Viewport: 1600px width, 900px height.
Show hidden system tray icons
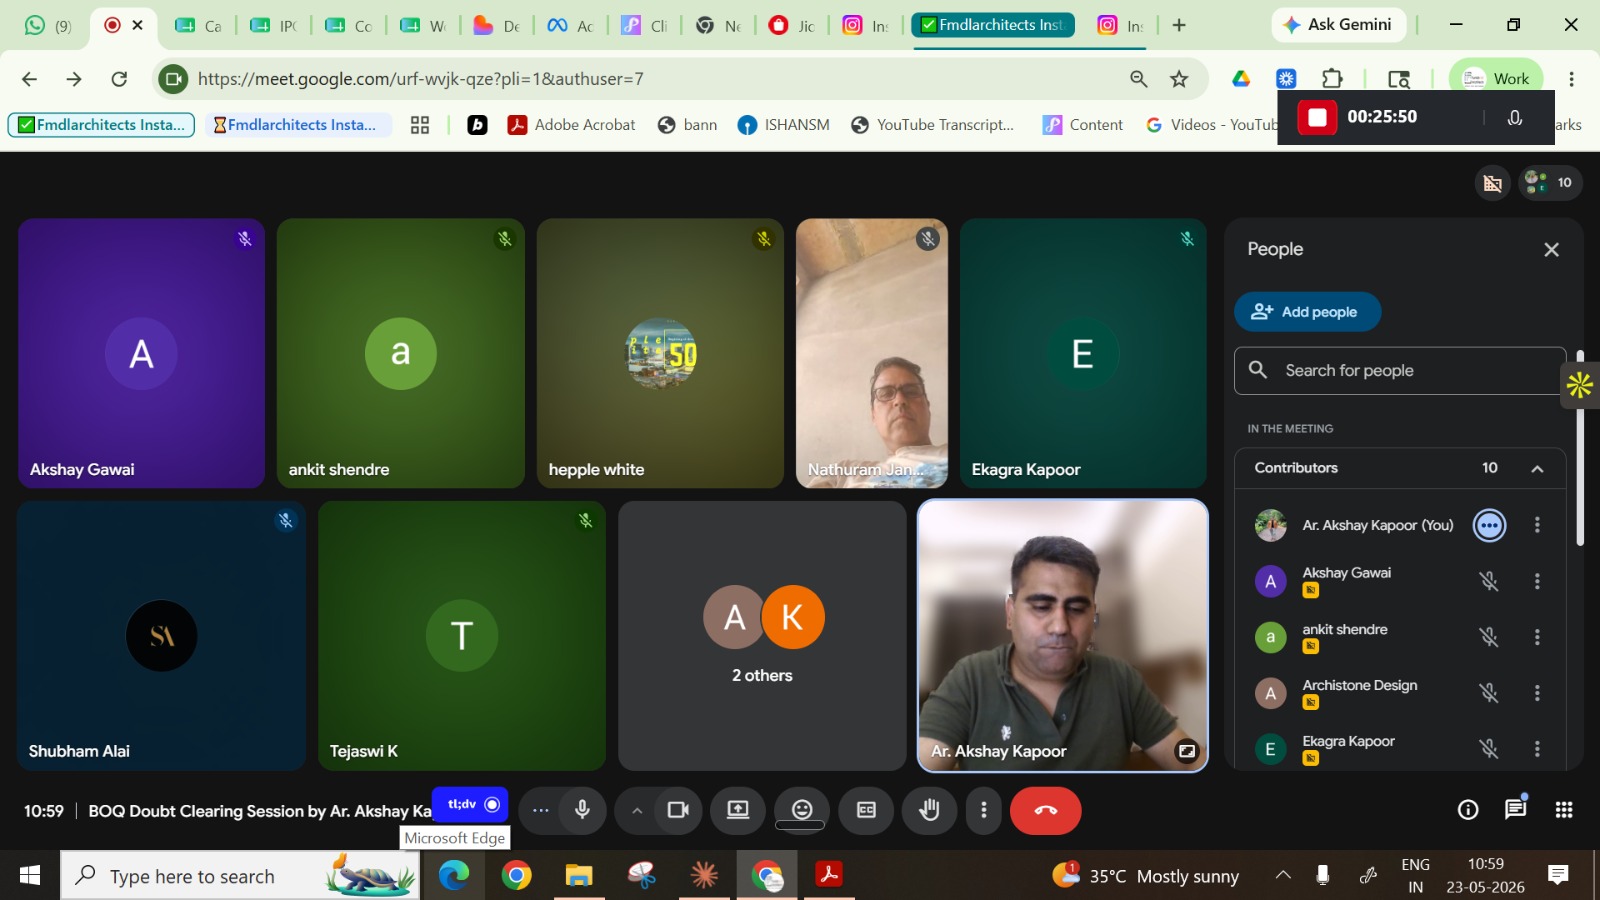tap(1283, 876)
